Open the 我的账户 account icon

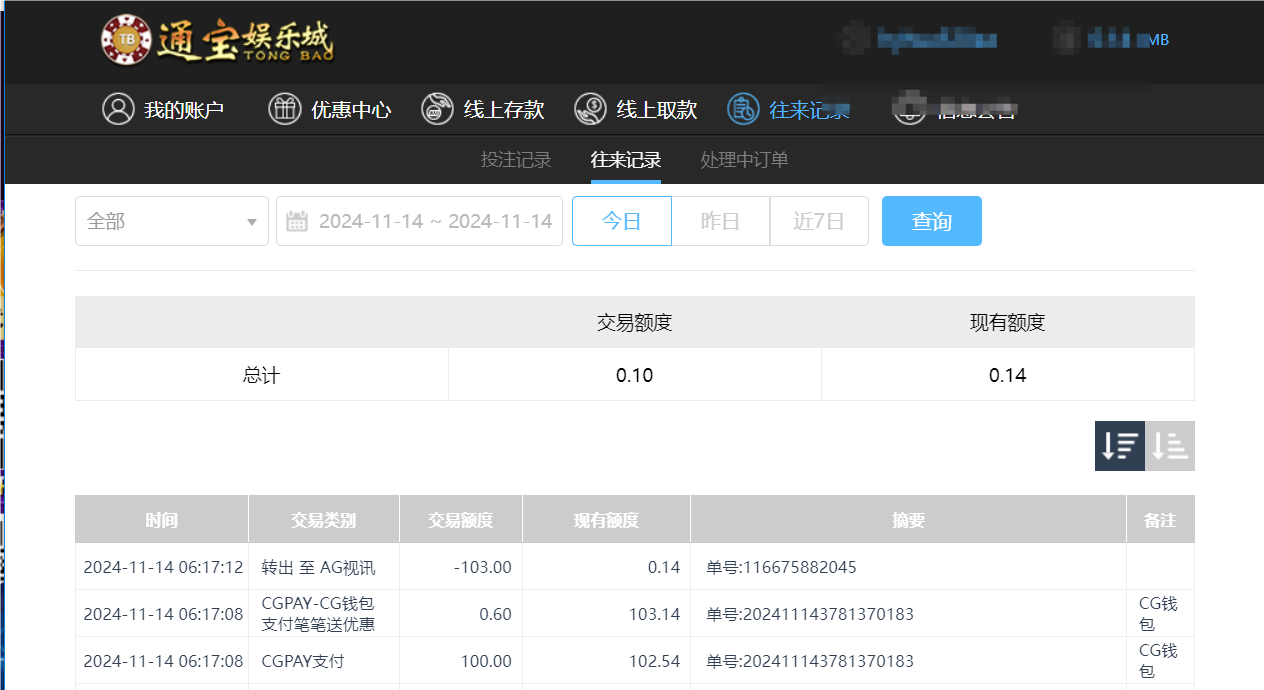117,109
